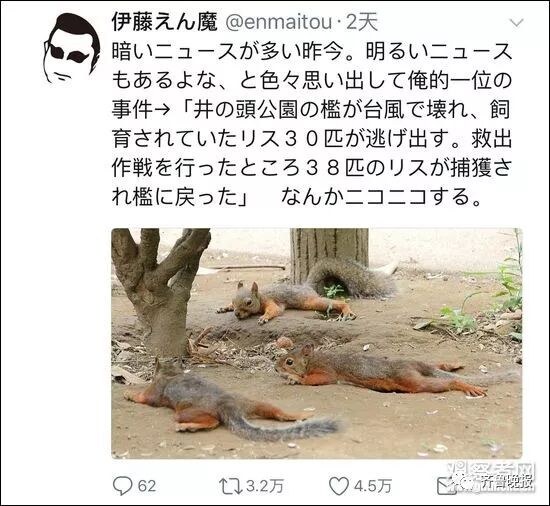Click the watermark logo over the photo corner

pos(491,478)
